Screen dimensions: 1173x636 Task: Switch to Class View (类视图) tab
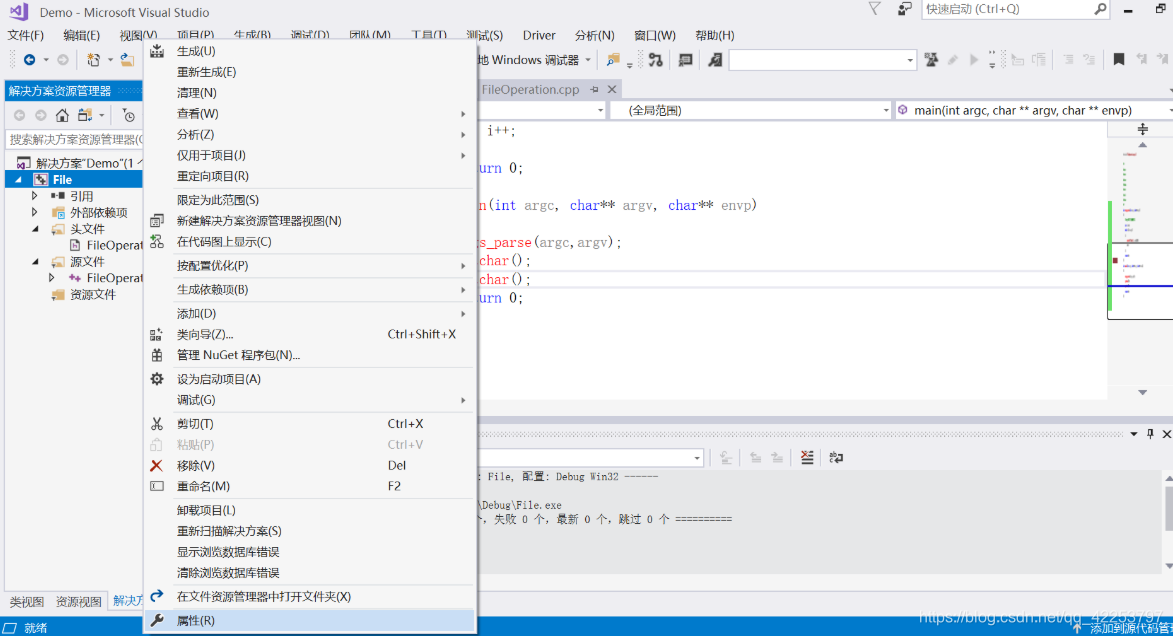tap(27, 602)
